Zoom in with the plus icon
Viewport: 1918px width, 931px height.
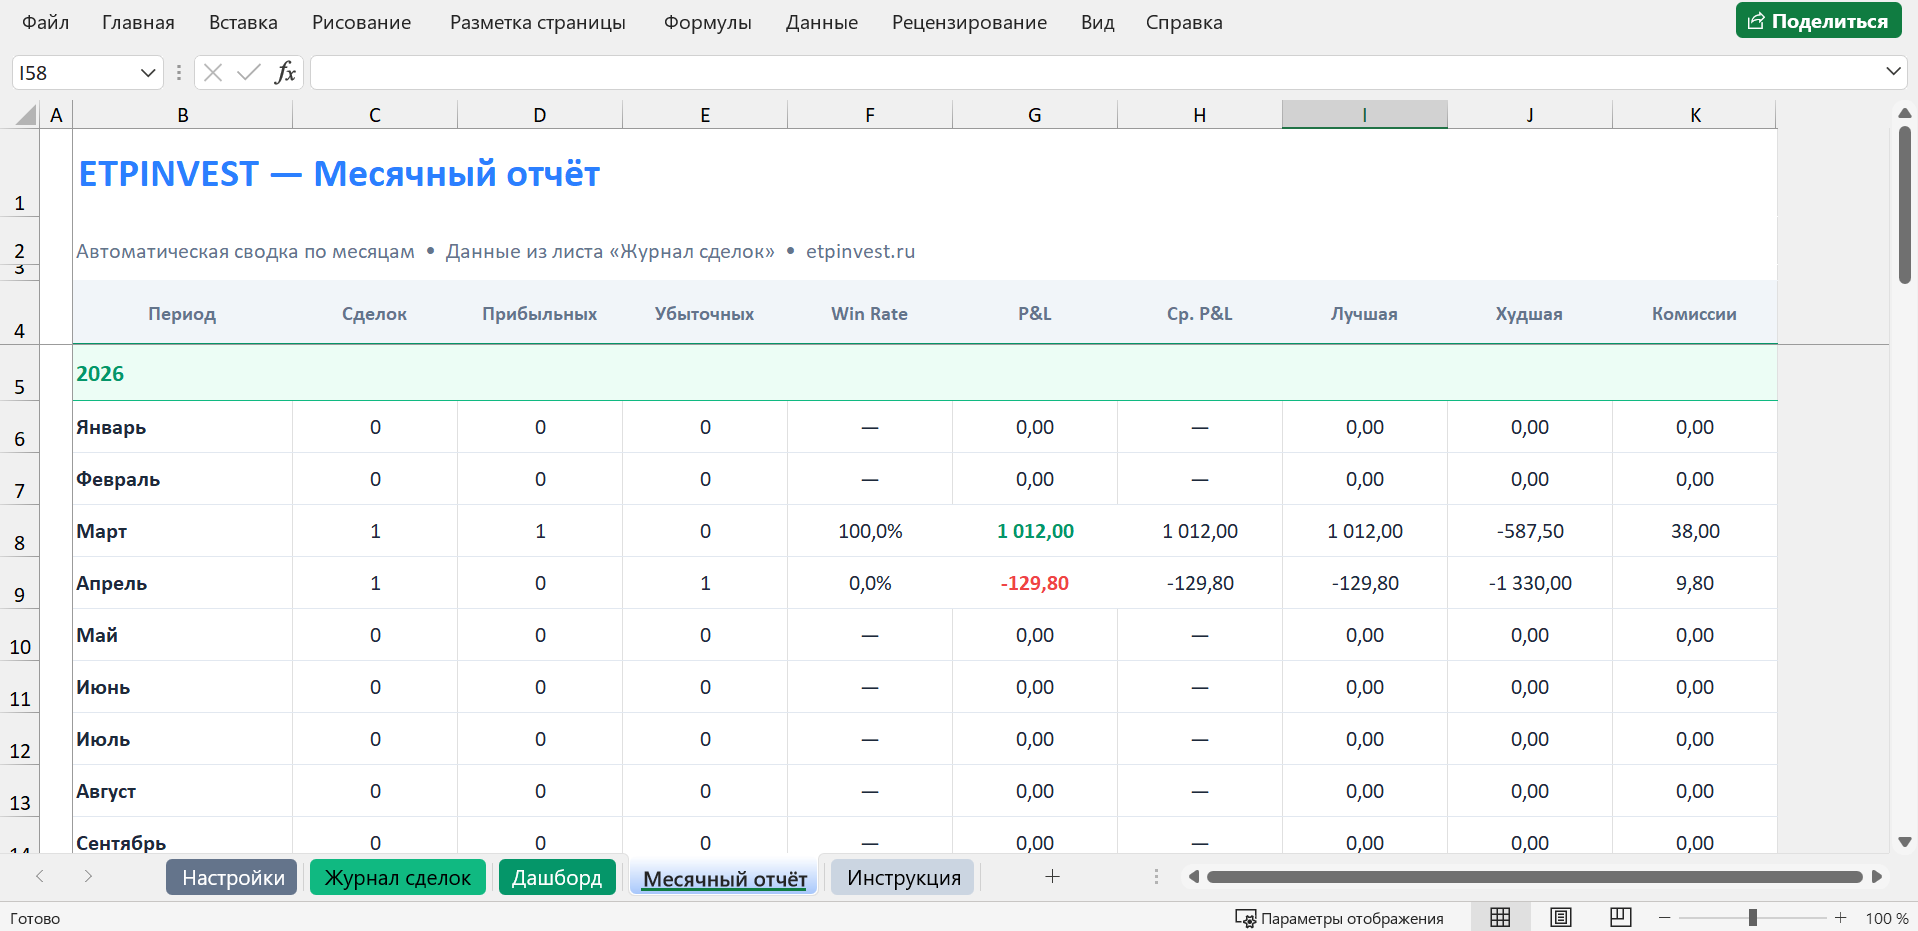(1840, 918)
